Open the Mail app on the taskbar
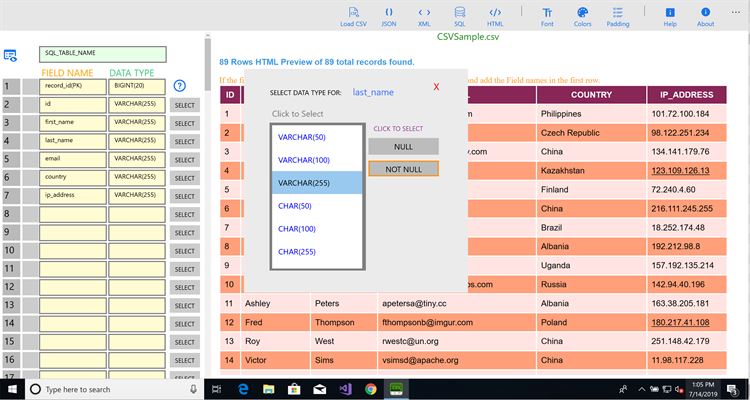The height and width of the screenshot is (400, 750). pos(320,389)
